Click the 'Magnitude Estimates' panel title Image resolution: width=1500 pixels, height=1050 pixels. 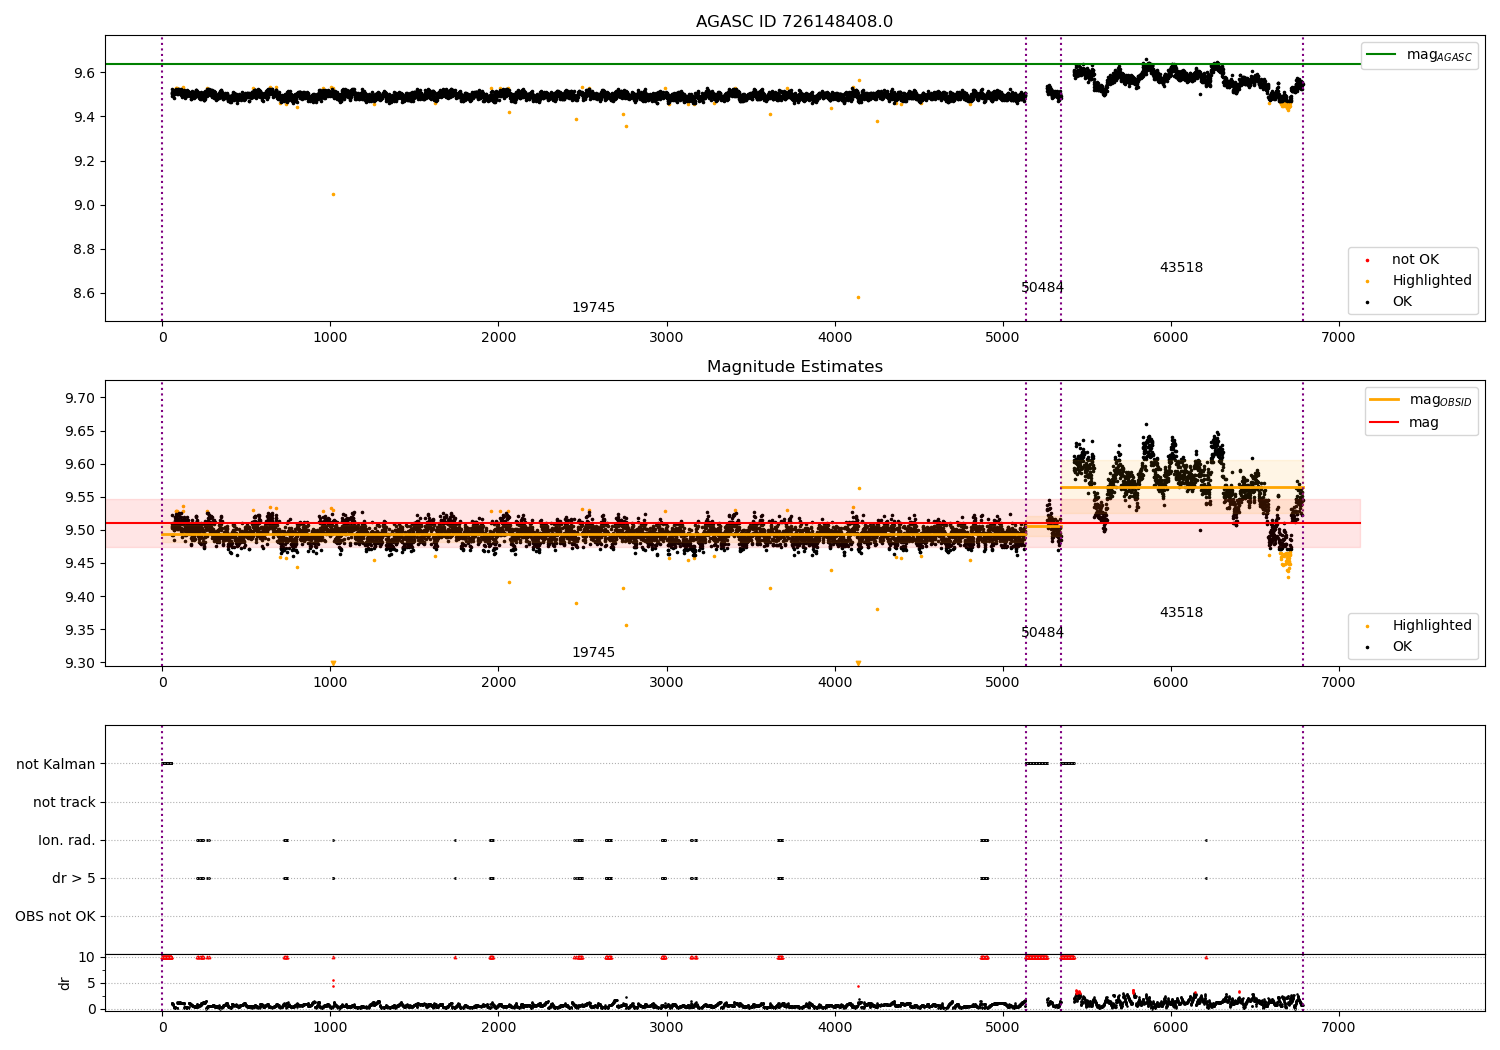(x=794, y=367)
